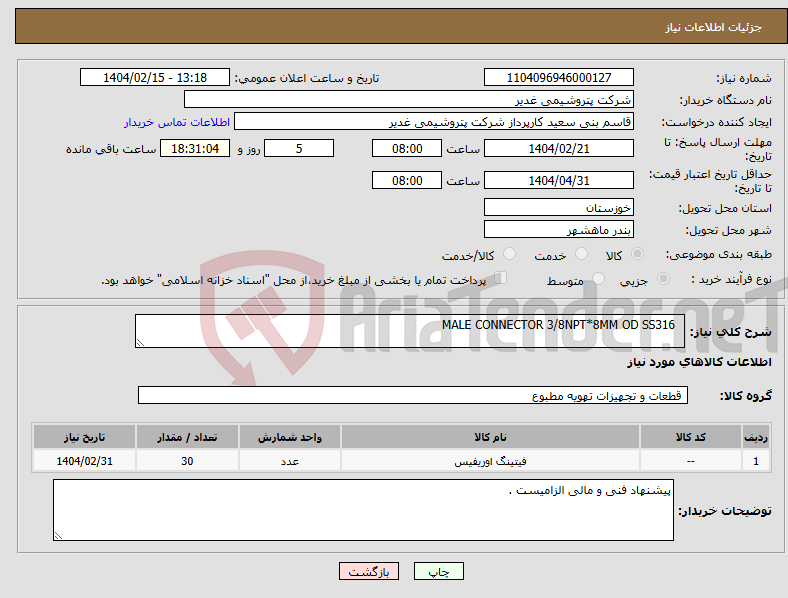Select the متوسط purchase type radio
This screenshot has width=788, height=598.
(598, 278)
